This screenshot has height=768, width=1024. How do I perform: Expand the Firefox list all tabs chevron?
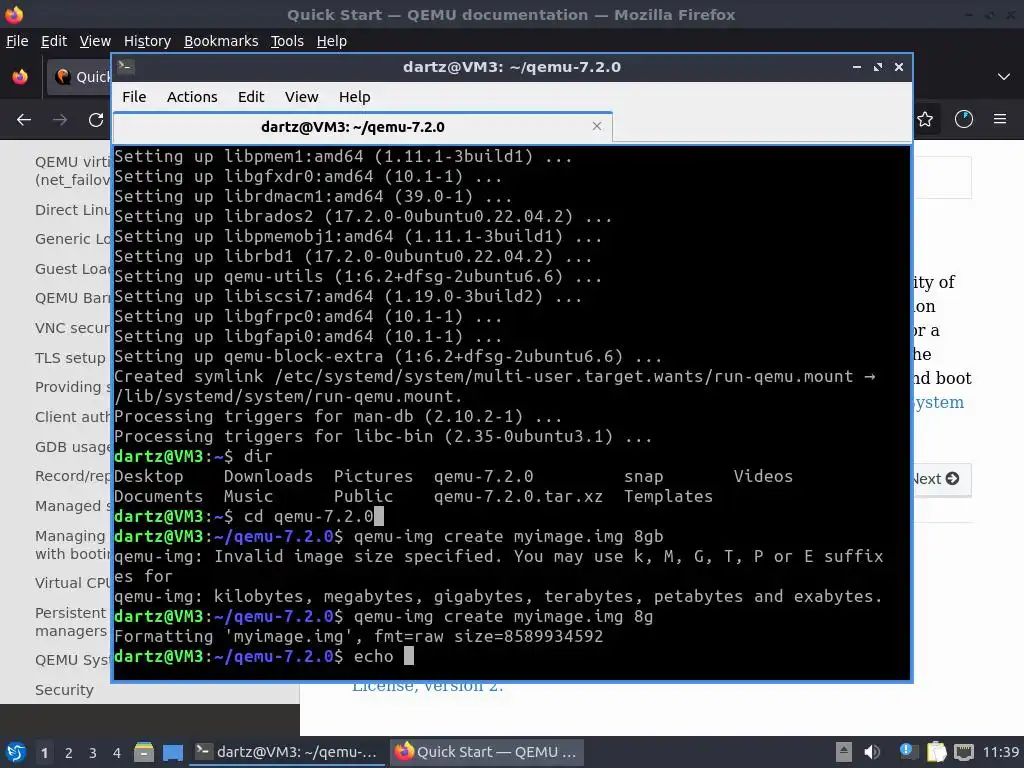(x=1004, y=76)
